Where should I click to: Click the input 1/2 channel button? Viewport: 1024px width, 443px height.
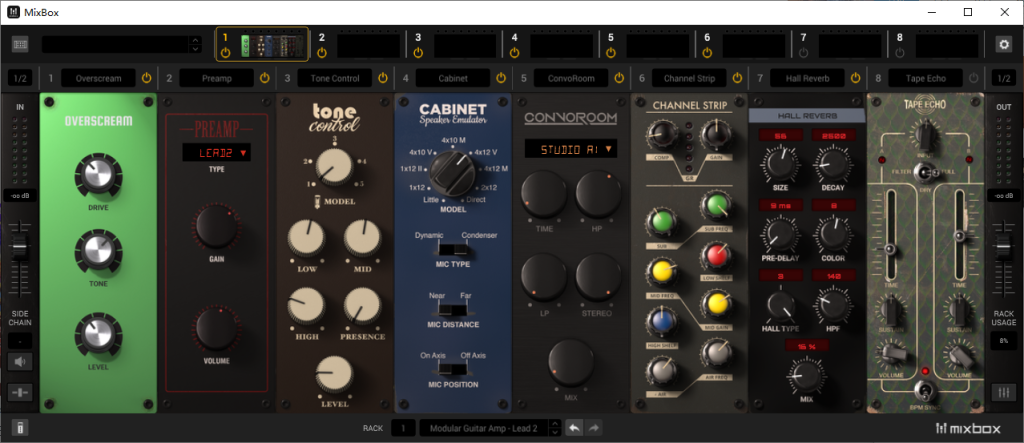coord(20,78)
